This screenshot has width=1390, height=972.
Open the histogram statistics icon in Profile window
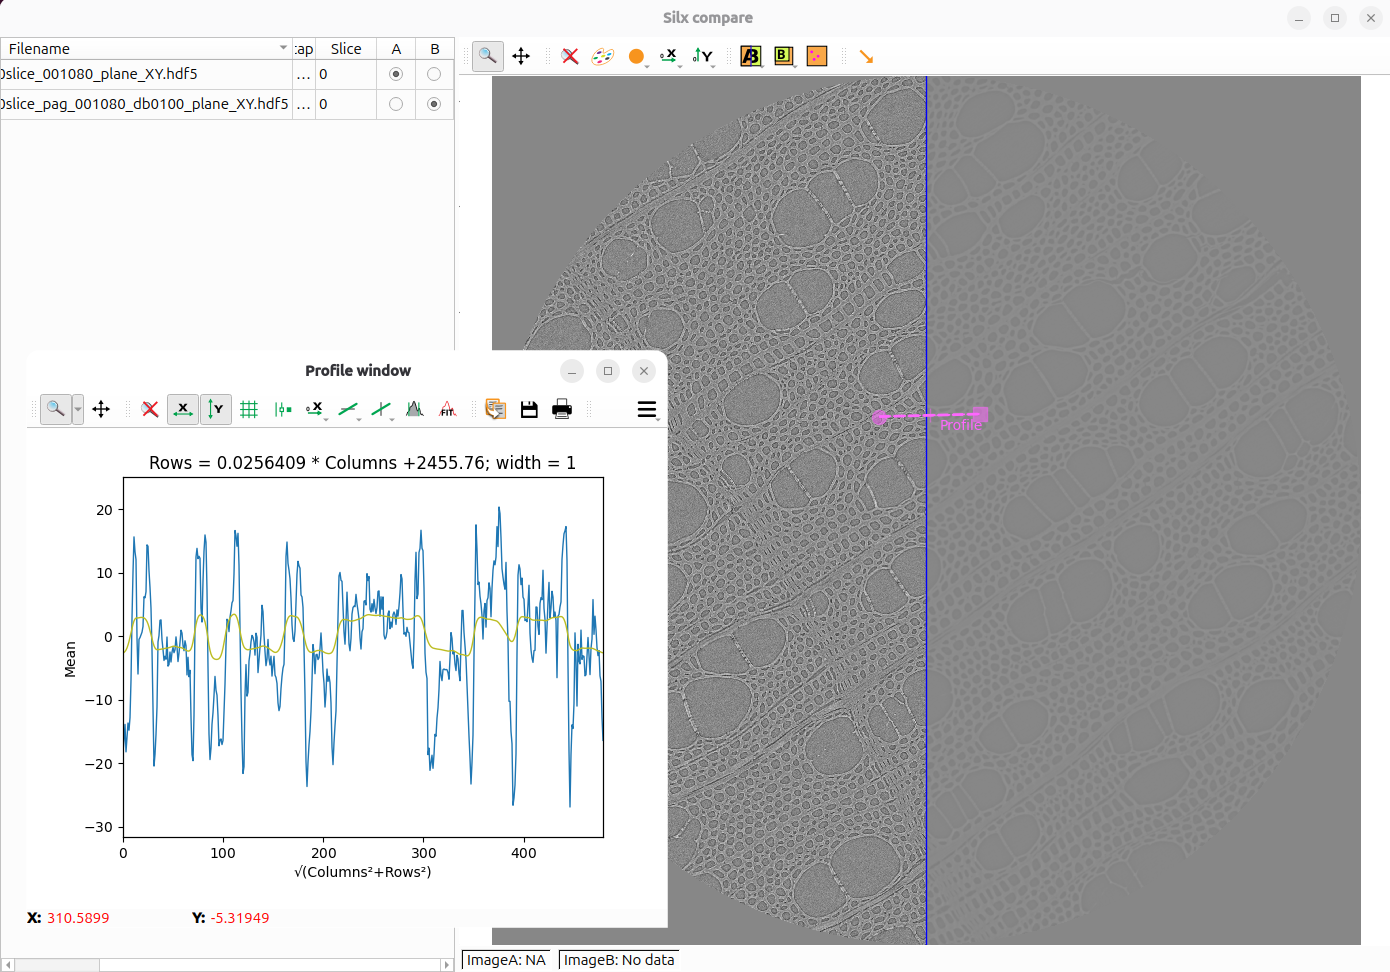(x=414, y=408)
